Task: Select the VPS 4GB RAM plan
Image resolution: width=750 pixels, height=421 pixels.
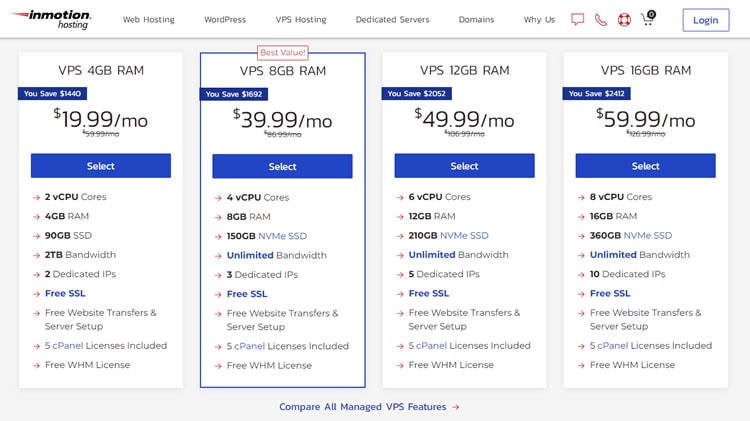Action: click(x=101, y=166)
